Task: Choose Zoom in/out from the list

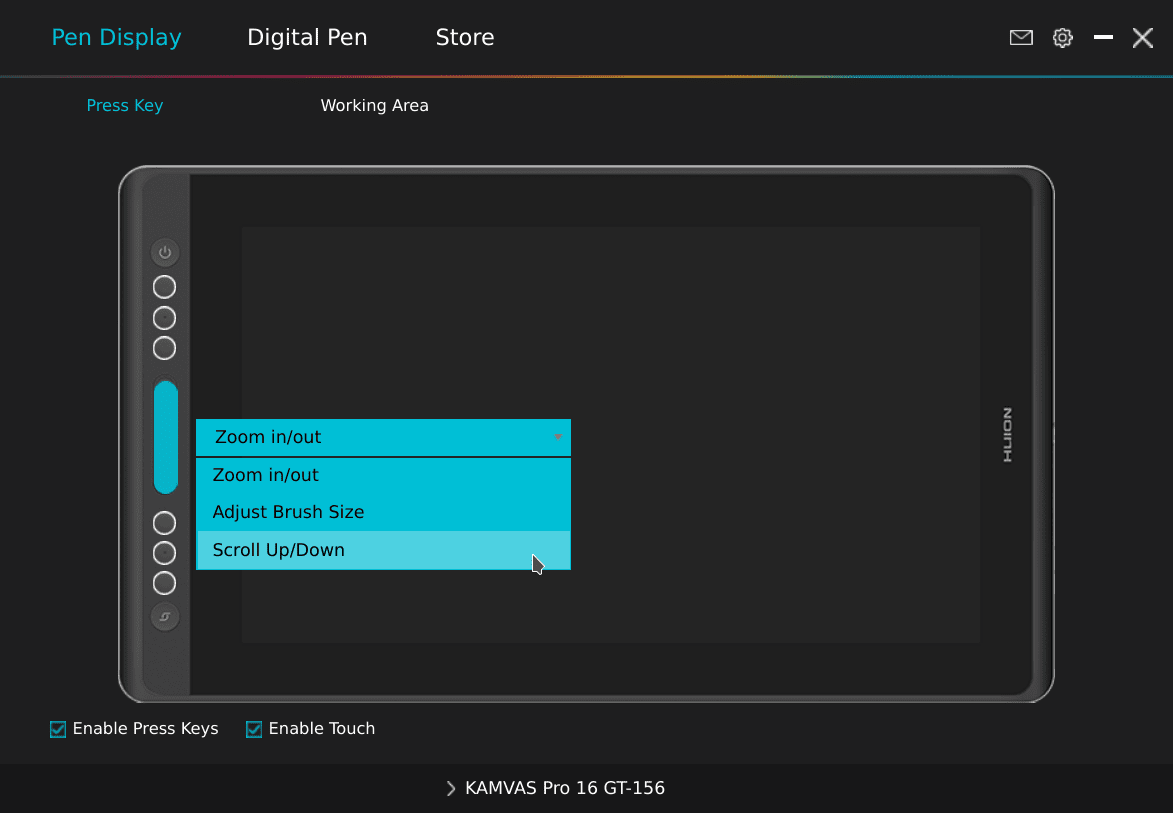Action: [x=383, y=475]
